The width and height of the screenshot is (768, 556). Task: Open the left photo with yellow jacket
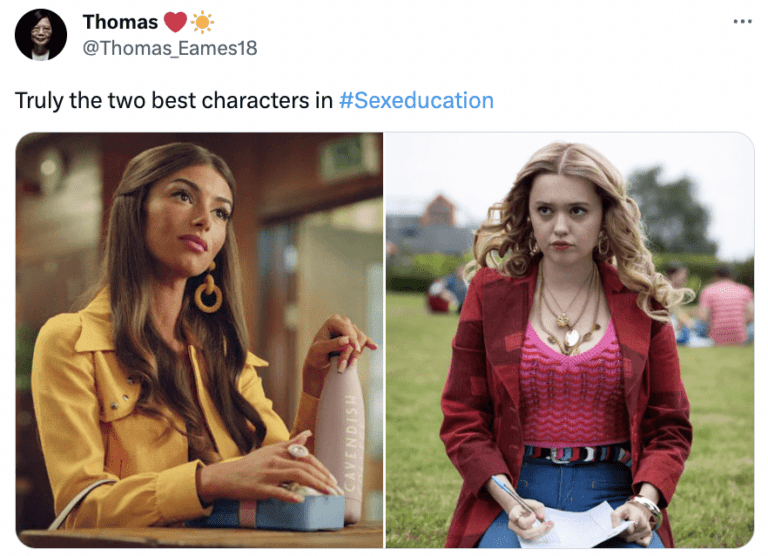199,340
